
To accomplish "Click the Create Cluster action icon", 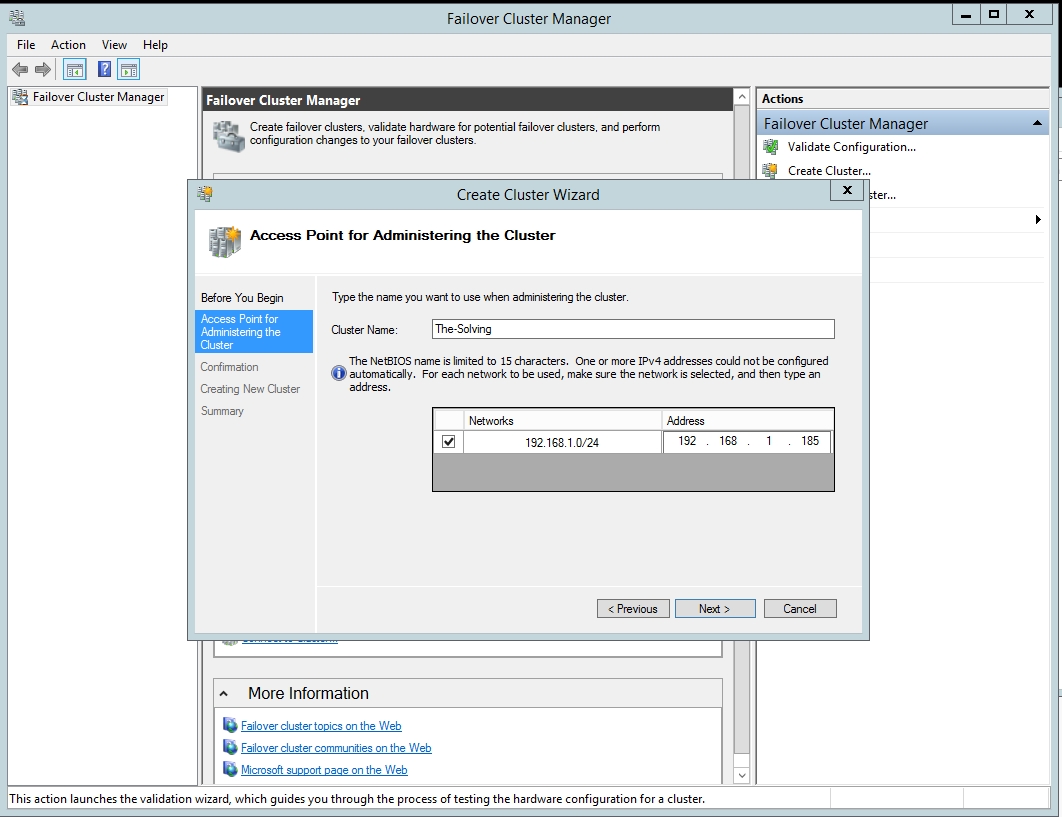I will click(771, 171).
